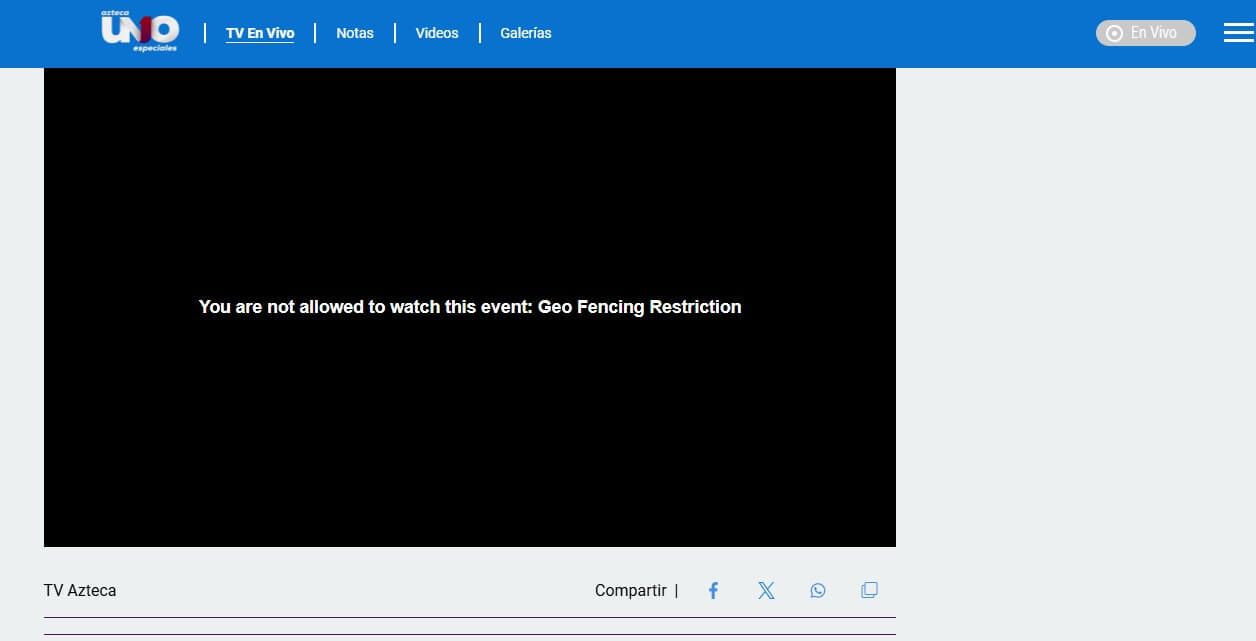
Task: Click the En Vivo text in the pill
Action: coord(1154,33)
